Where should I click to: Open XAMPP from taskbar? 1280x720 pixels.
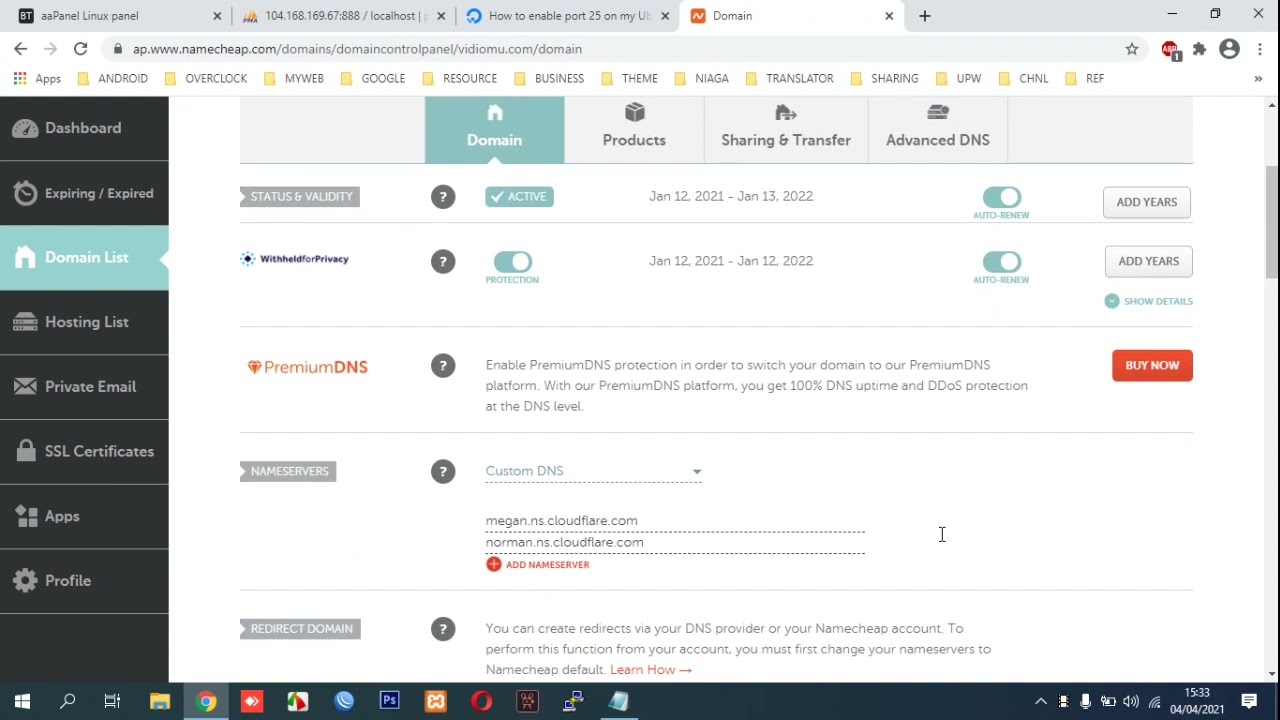(435, 701)
